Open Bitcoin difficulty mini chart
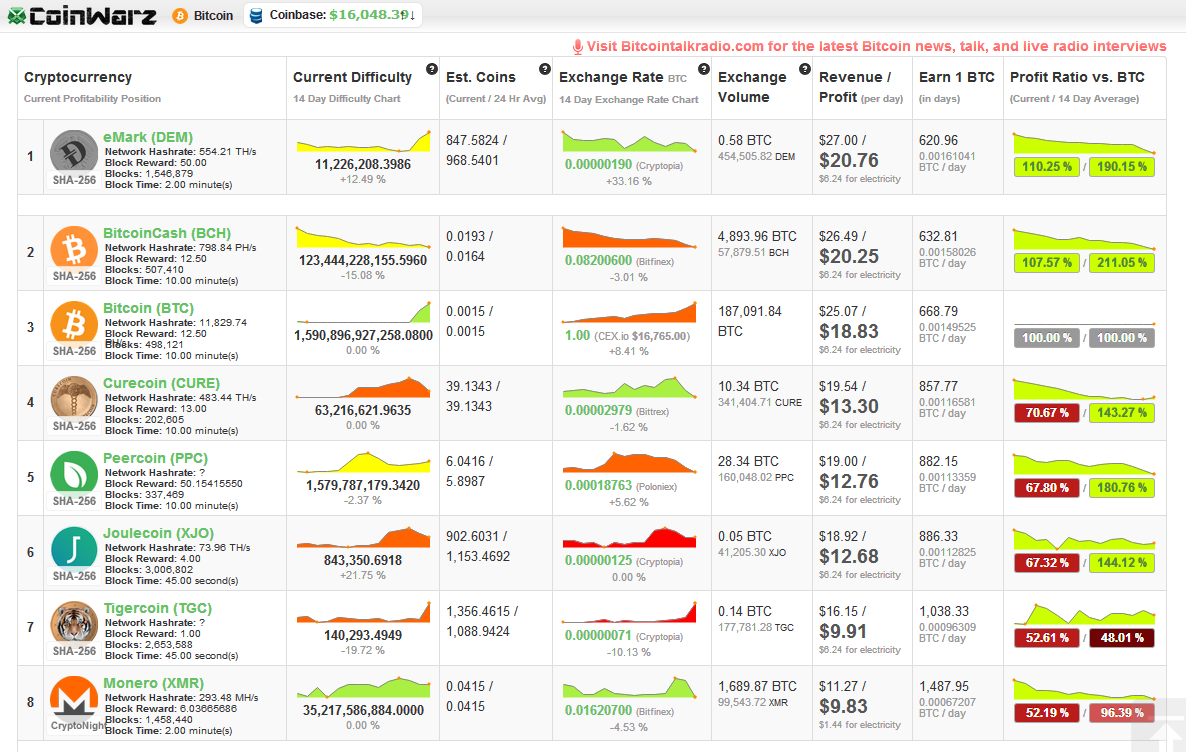The height and width of the screenshot is (752, 1186). point(363,312)
